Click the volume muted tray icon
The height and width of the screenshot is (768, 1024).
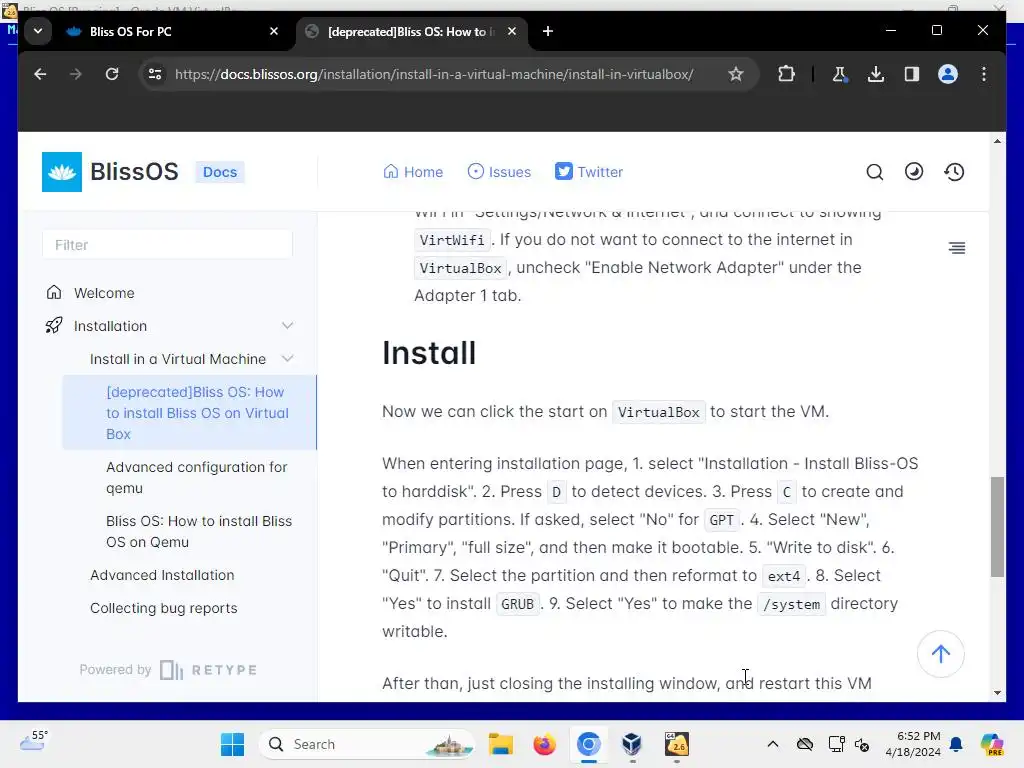(x=862, y=744)
